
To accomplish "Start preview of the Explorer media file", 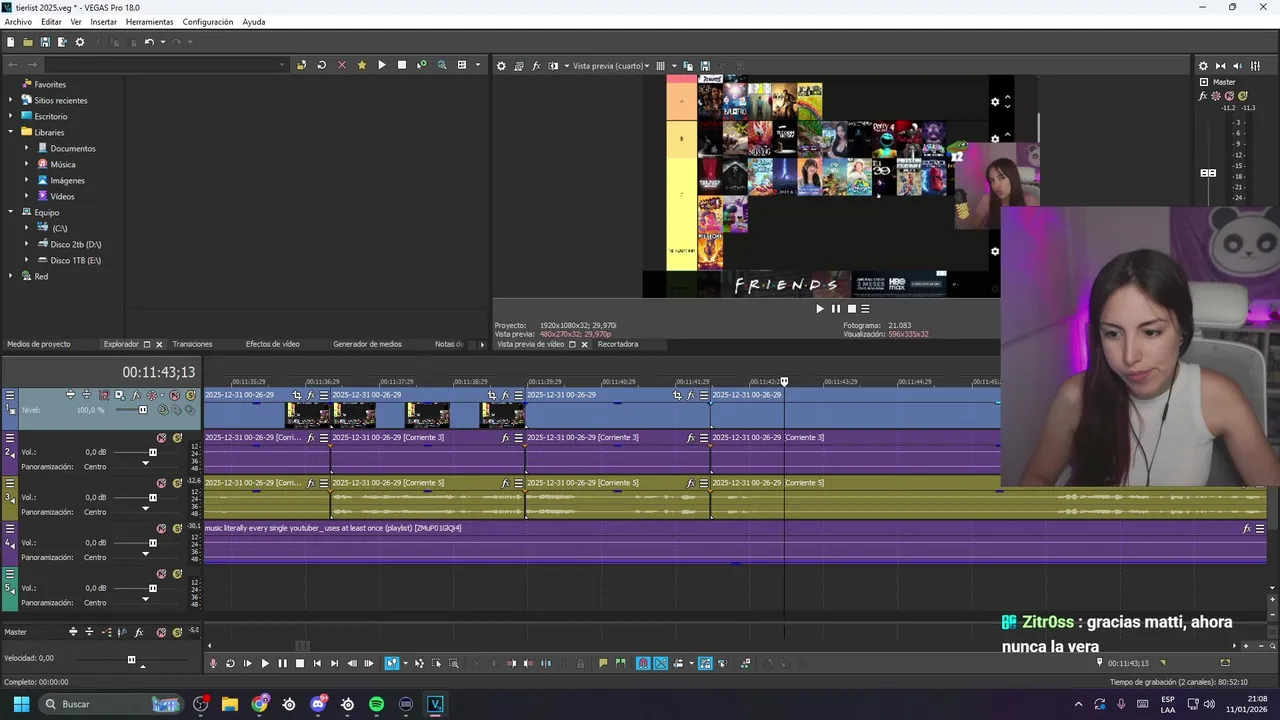I will pos(382,65).
